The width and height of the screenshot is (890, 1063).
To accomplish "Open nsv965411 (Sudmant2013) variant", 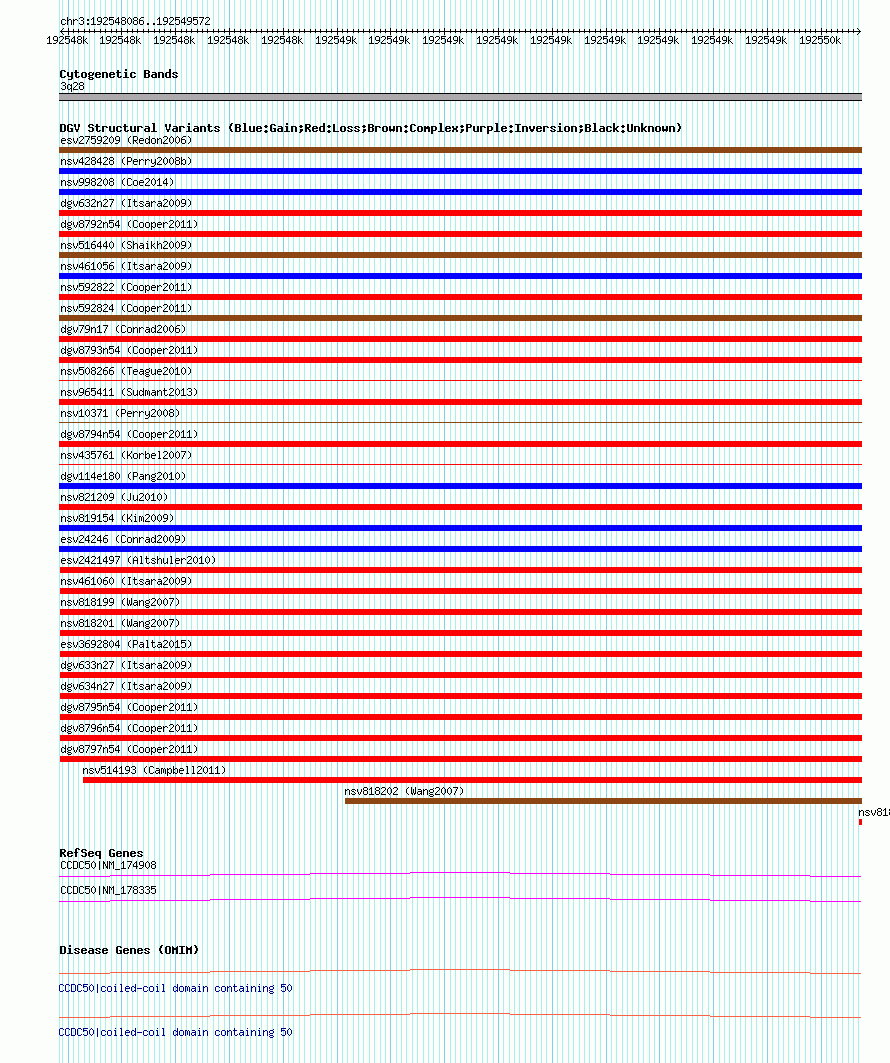I will click(x=129, y=393).
